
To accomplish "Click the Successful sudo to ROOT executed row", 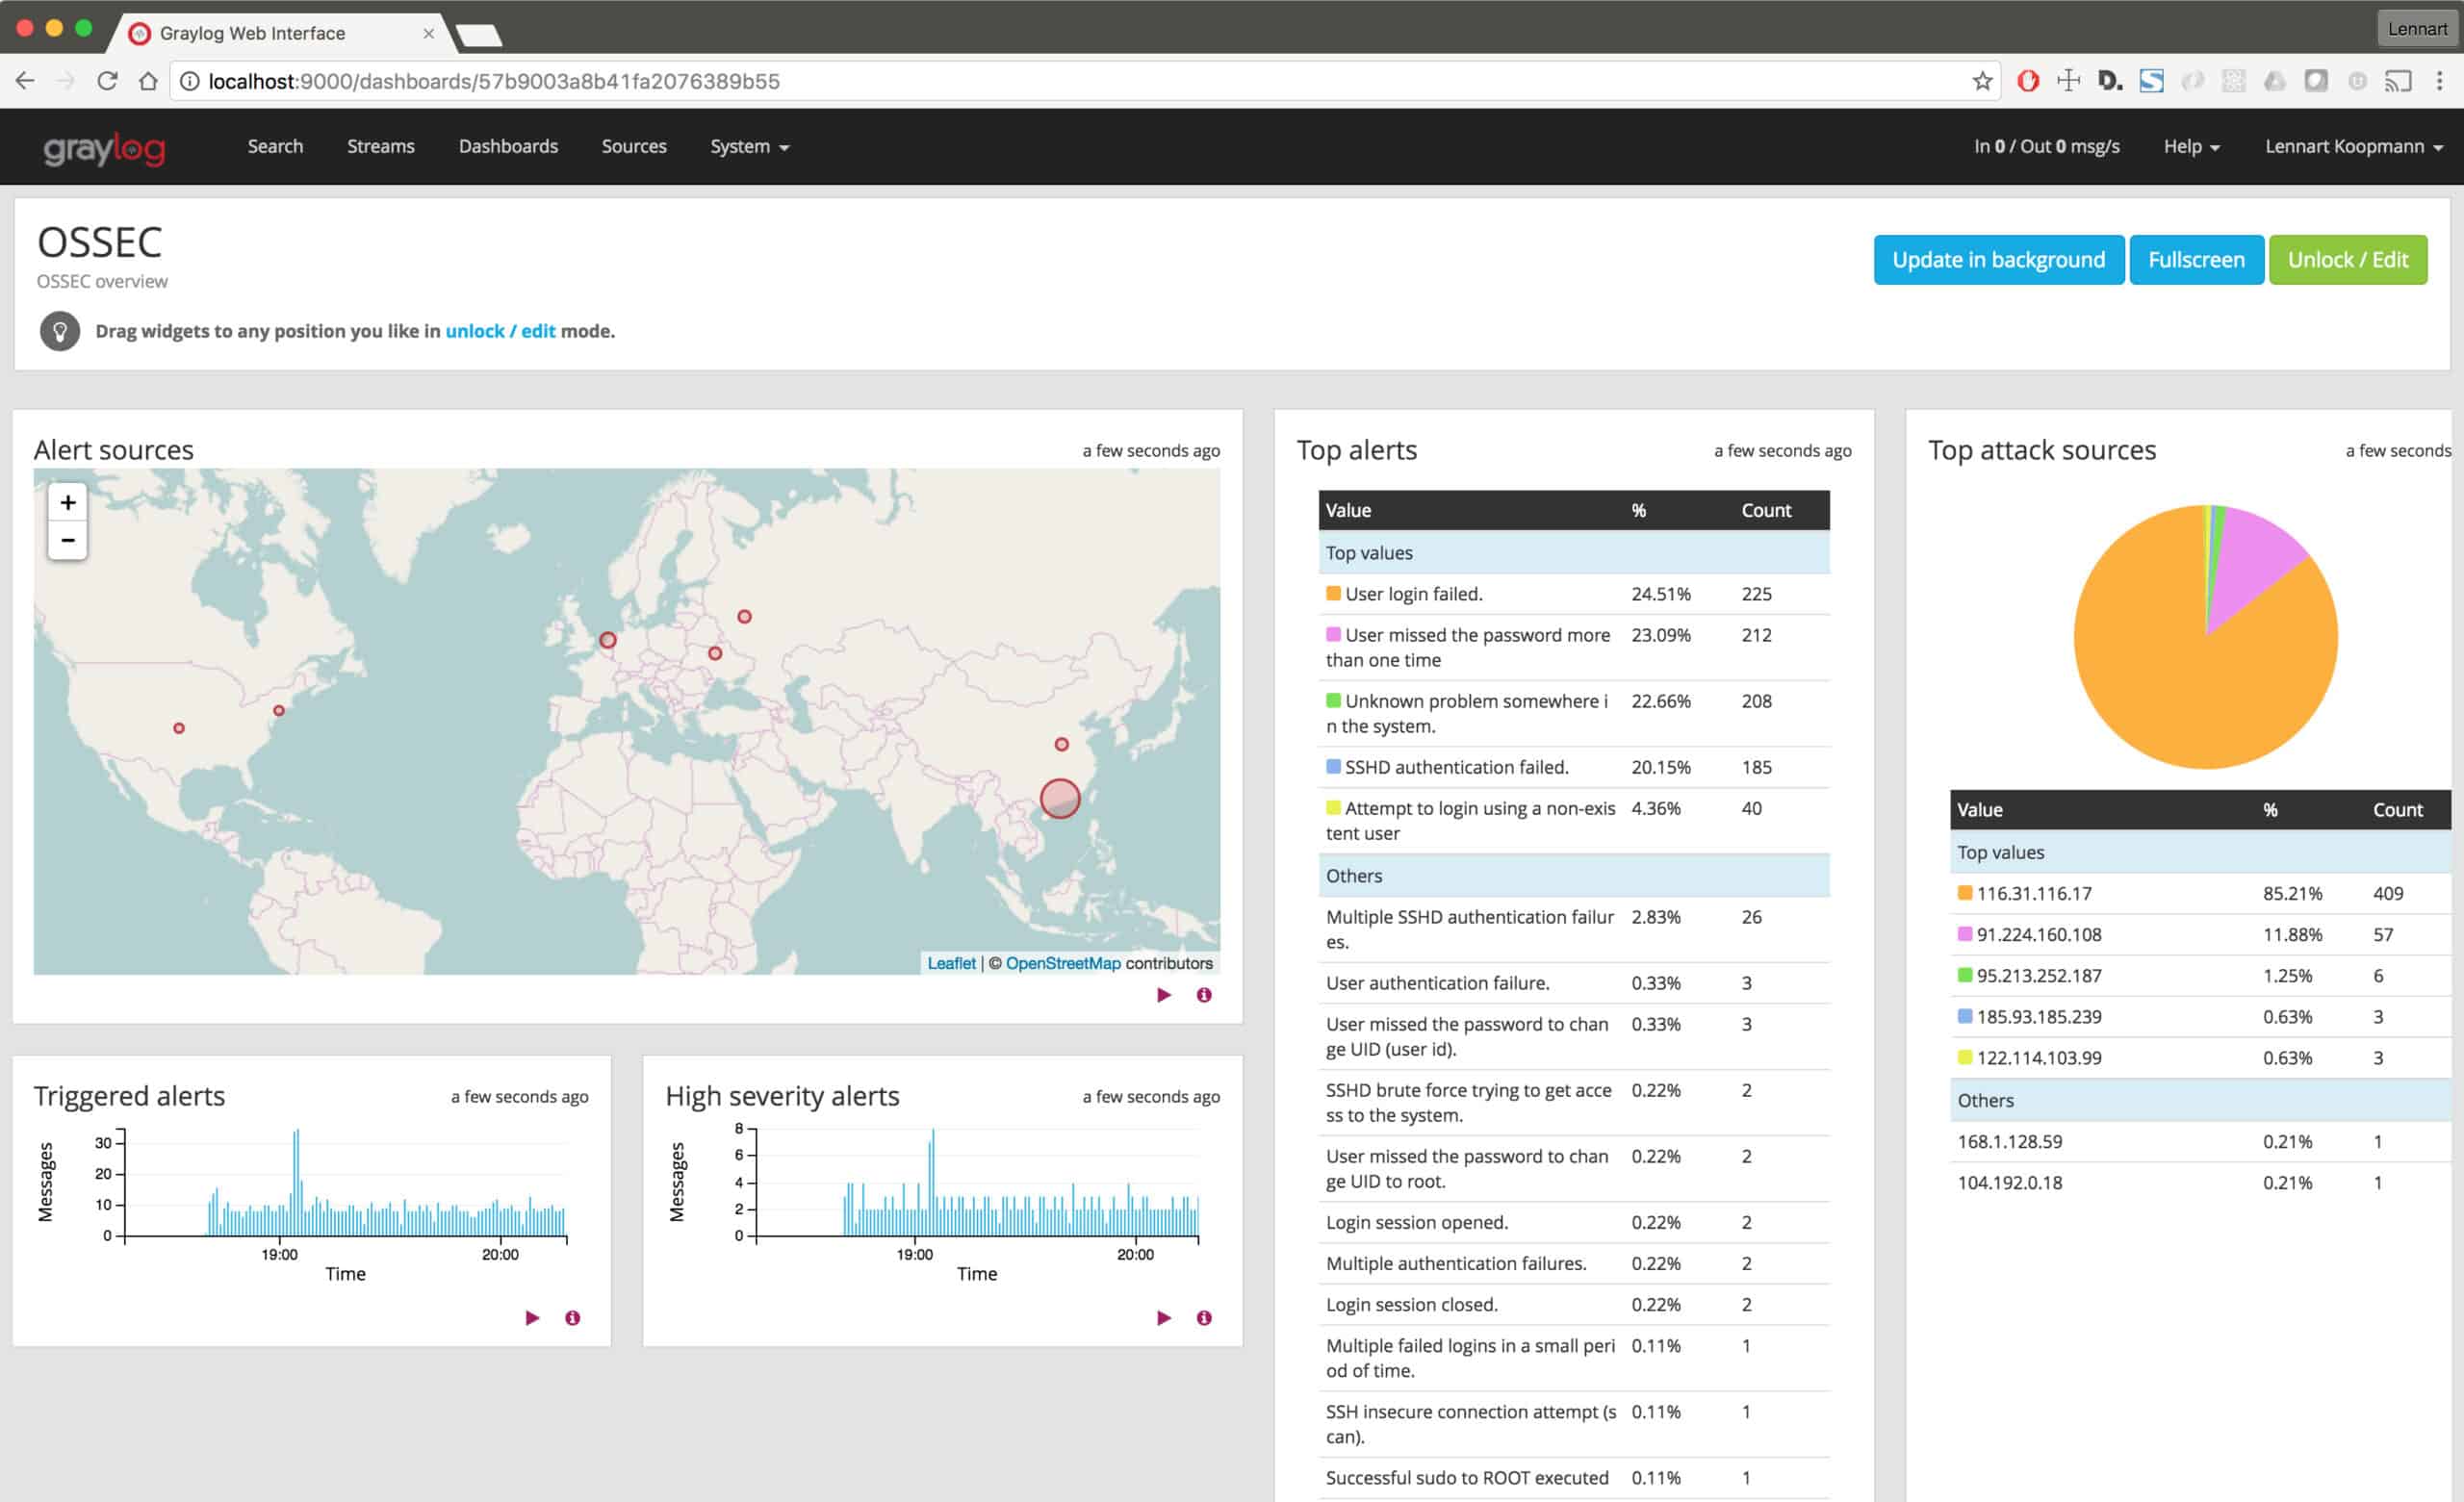I will pyautogui.click(x=1574, y=1478).
